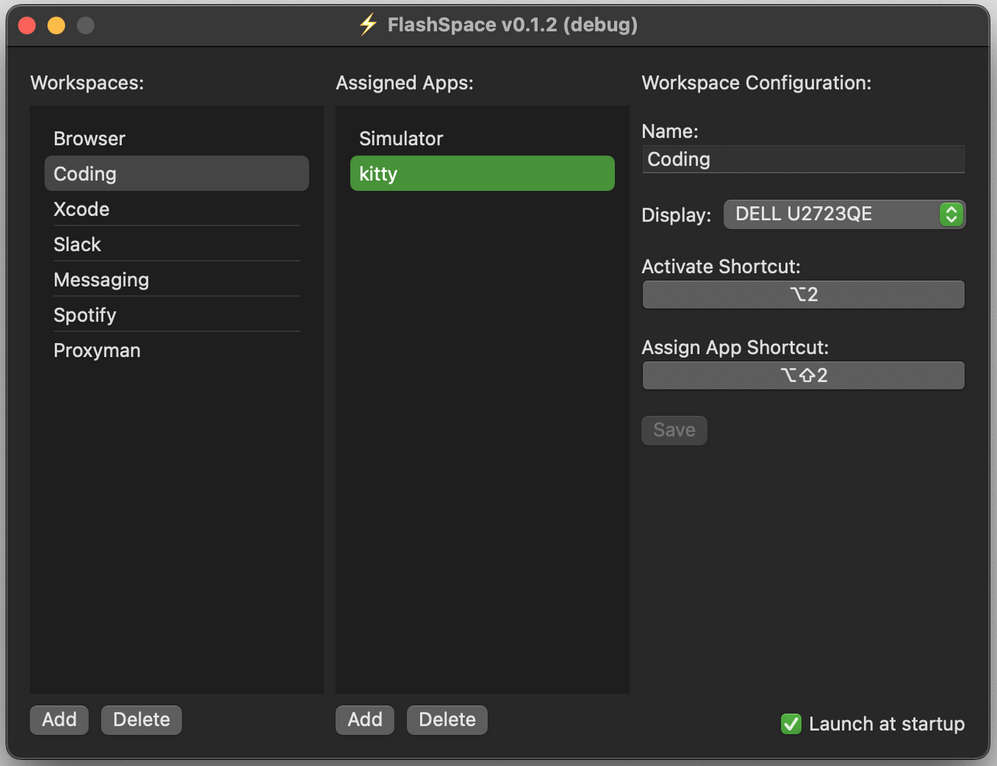This screenshot has height=766, width=997.
Task: Click the Assign App Shortcut recorder field
Action: [803, 375]
